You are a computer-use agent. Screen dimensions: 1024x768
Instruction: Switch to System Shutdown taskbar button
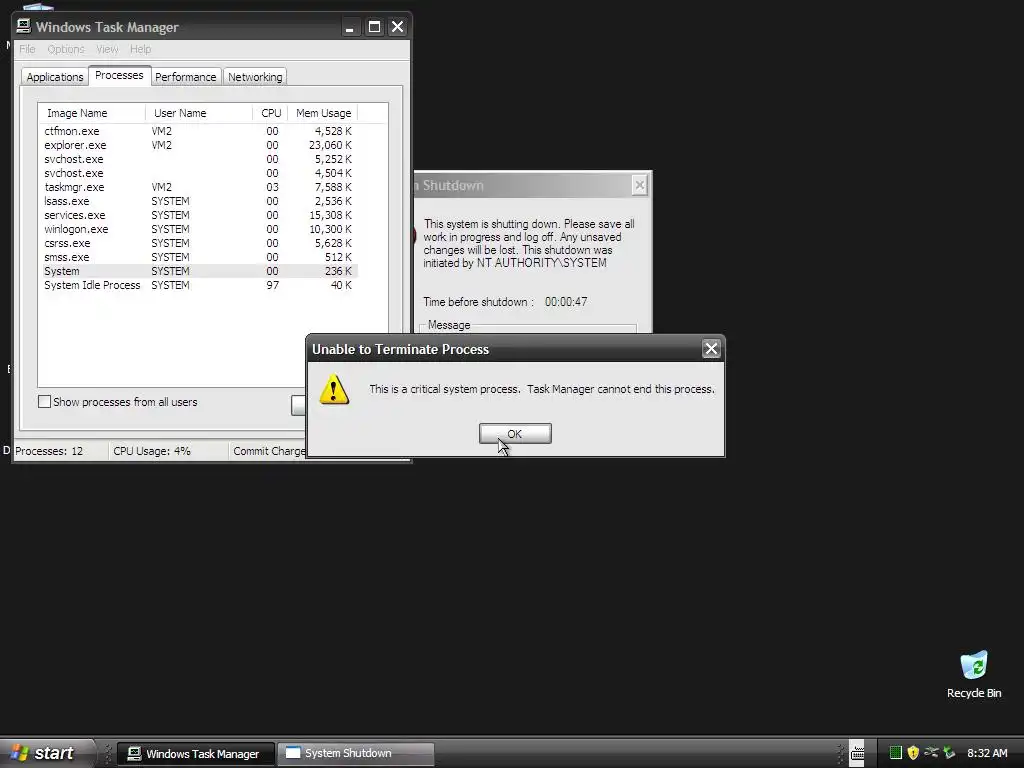355,754
